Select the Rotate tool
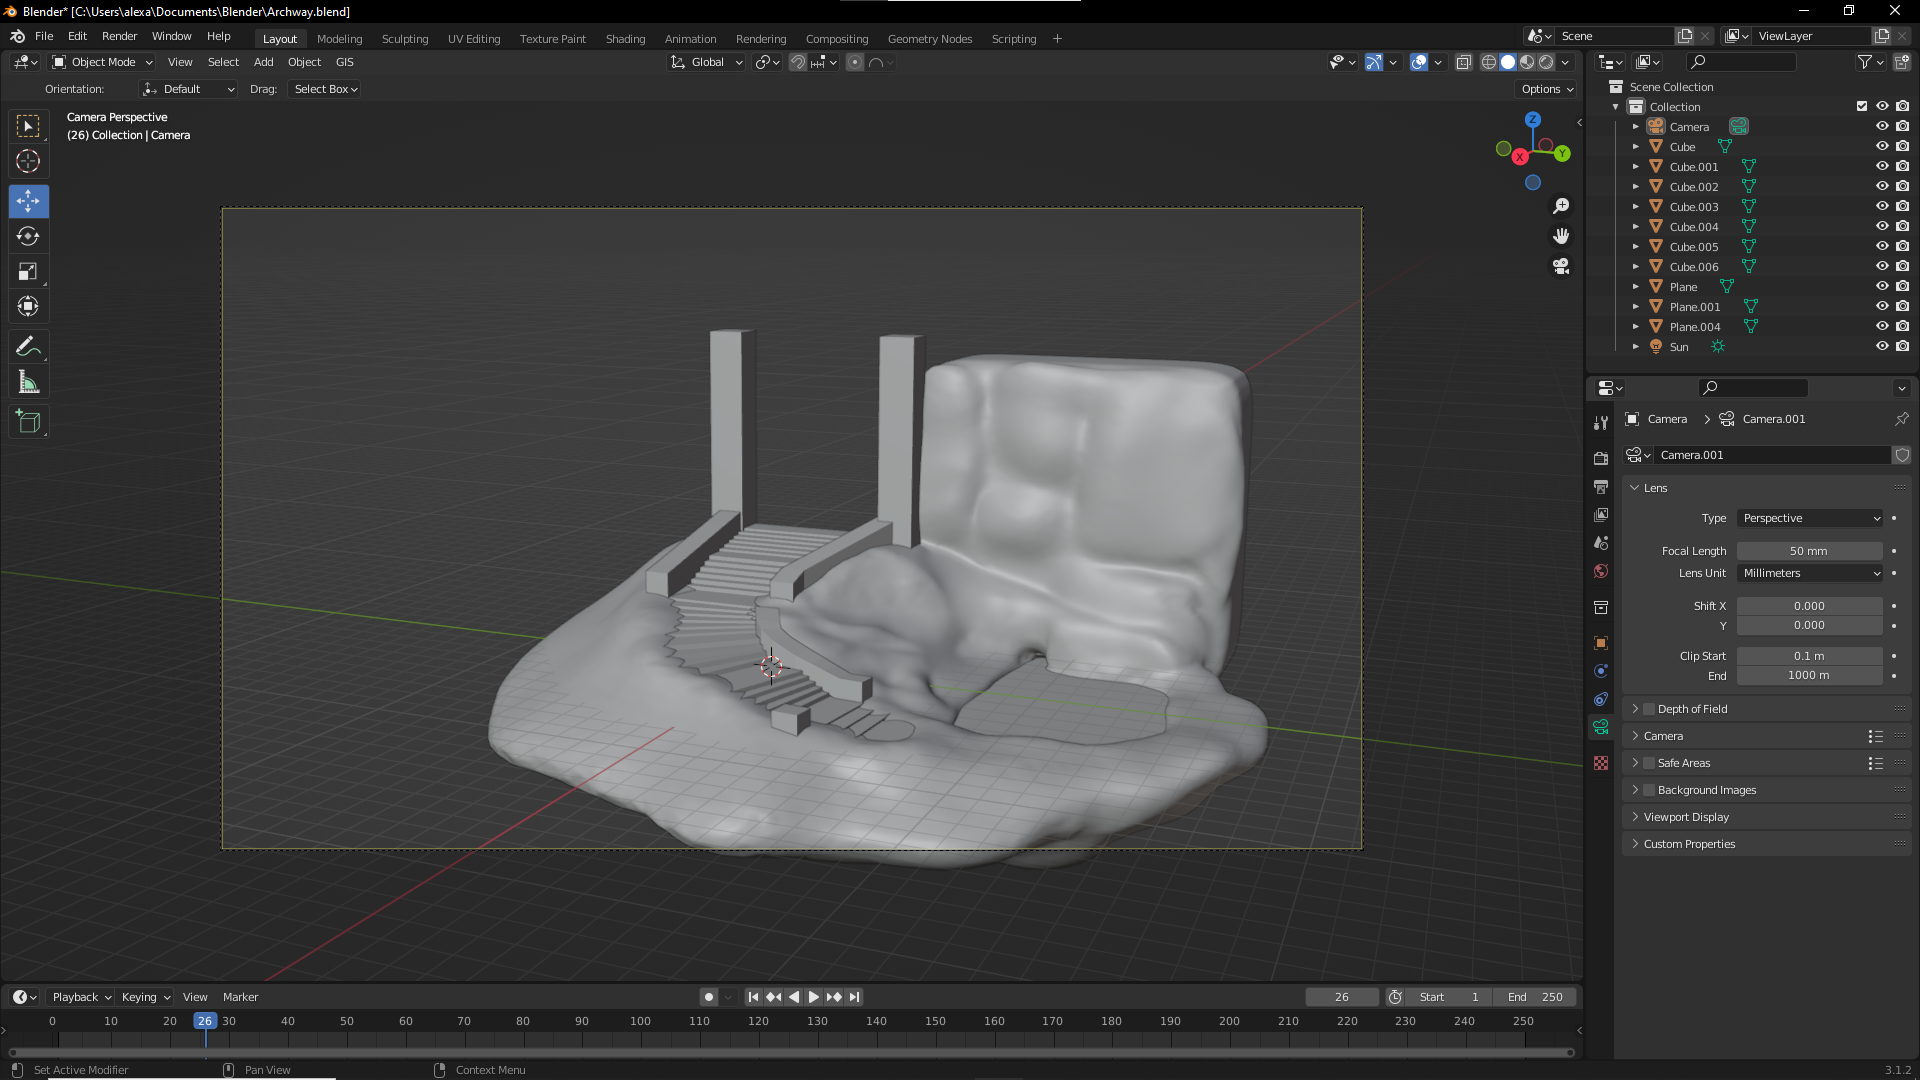The image size is (1920, 1080). tap(28, 236)
